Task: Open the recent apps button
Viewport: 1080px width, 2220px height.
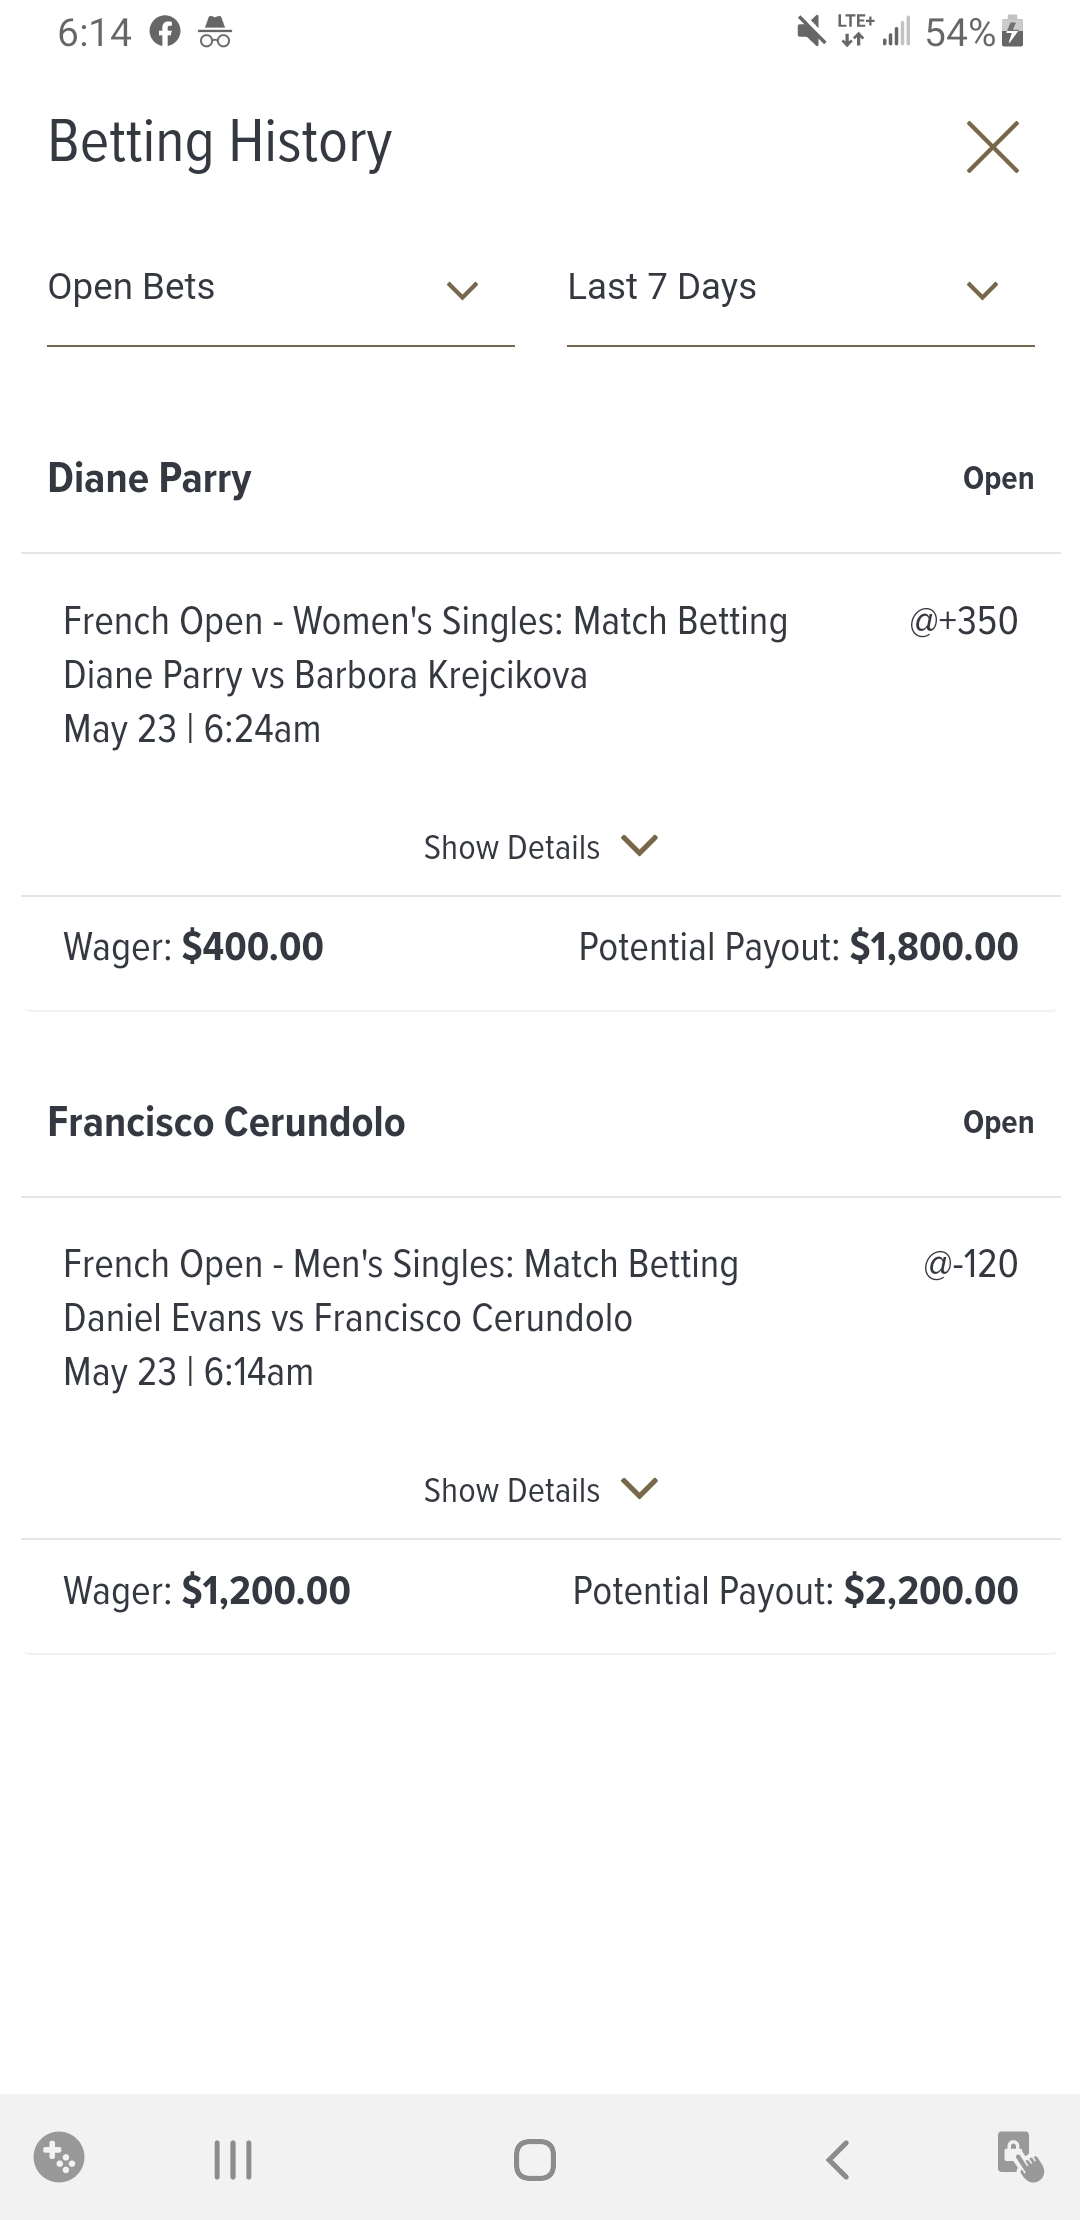Action: point(233,2159)
